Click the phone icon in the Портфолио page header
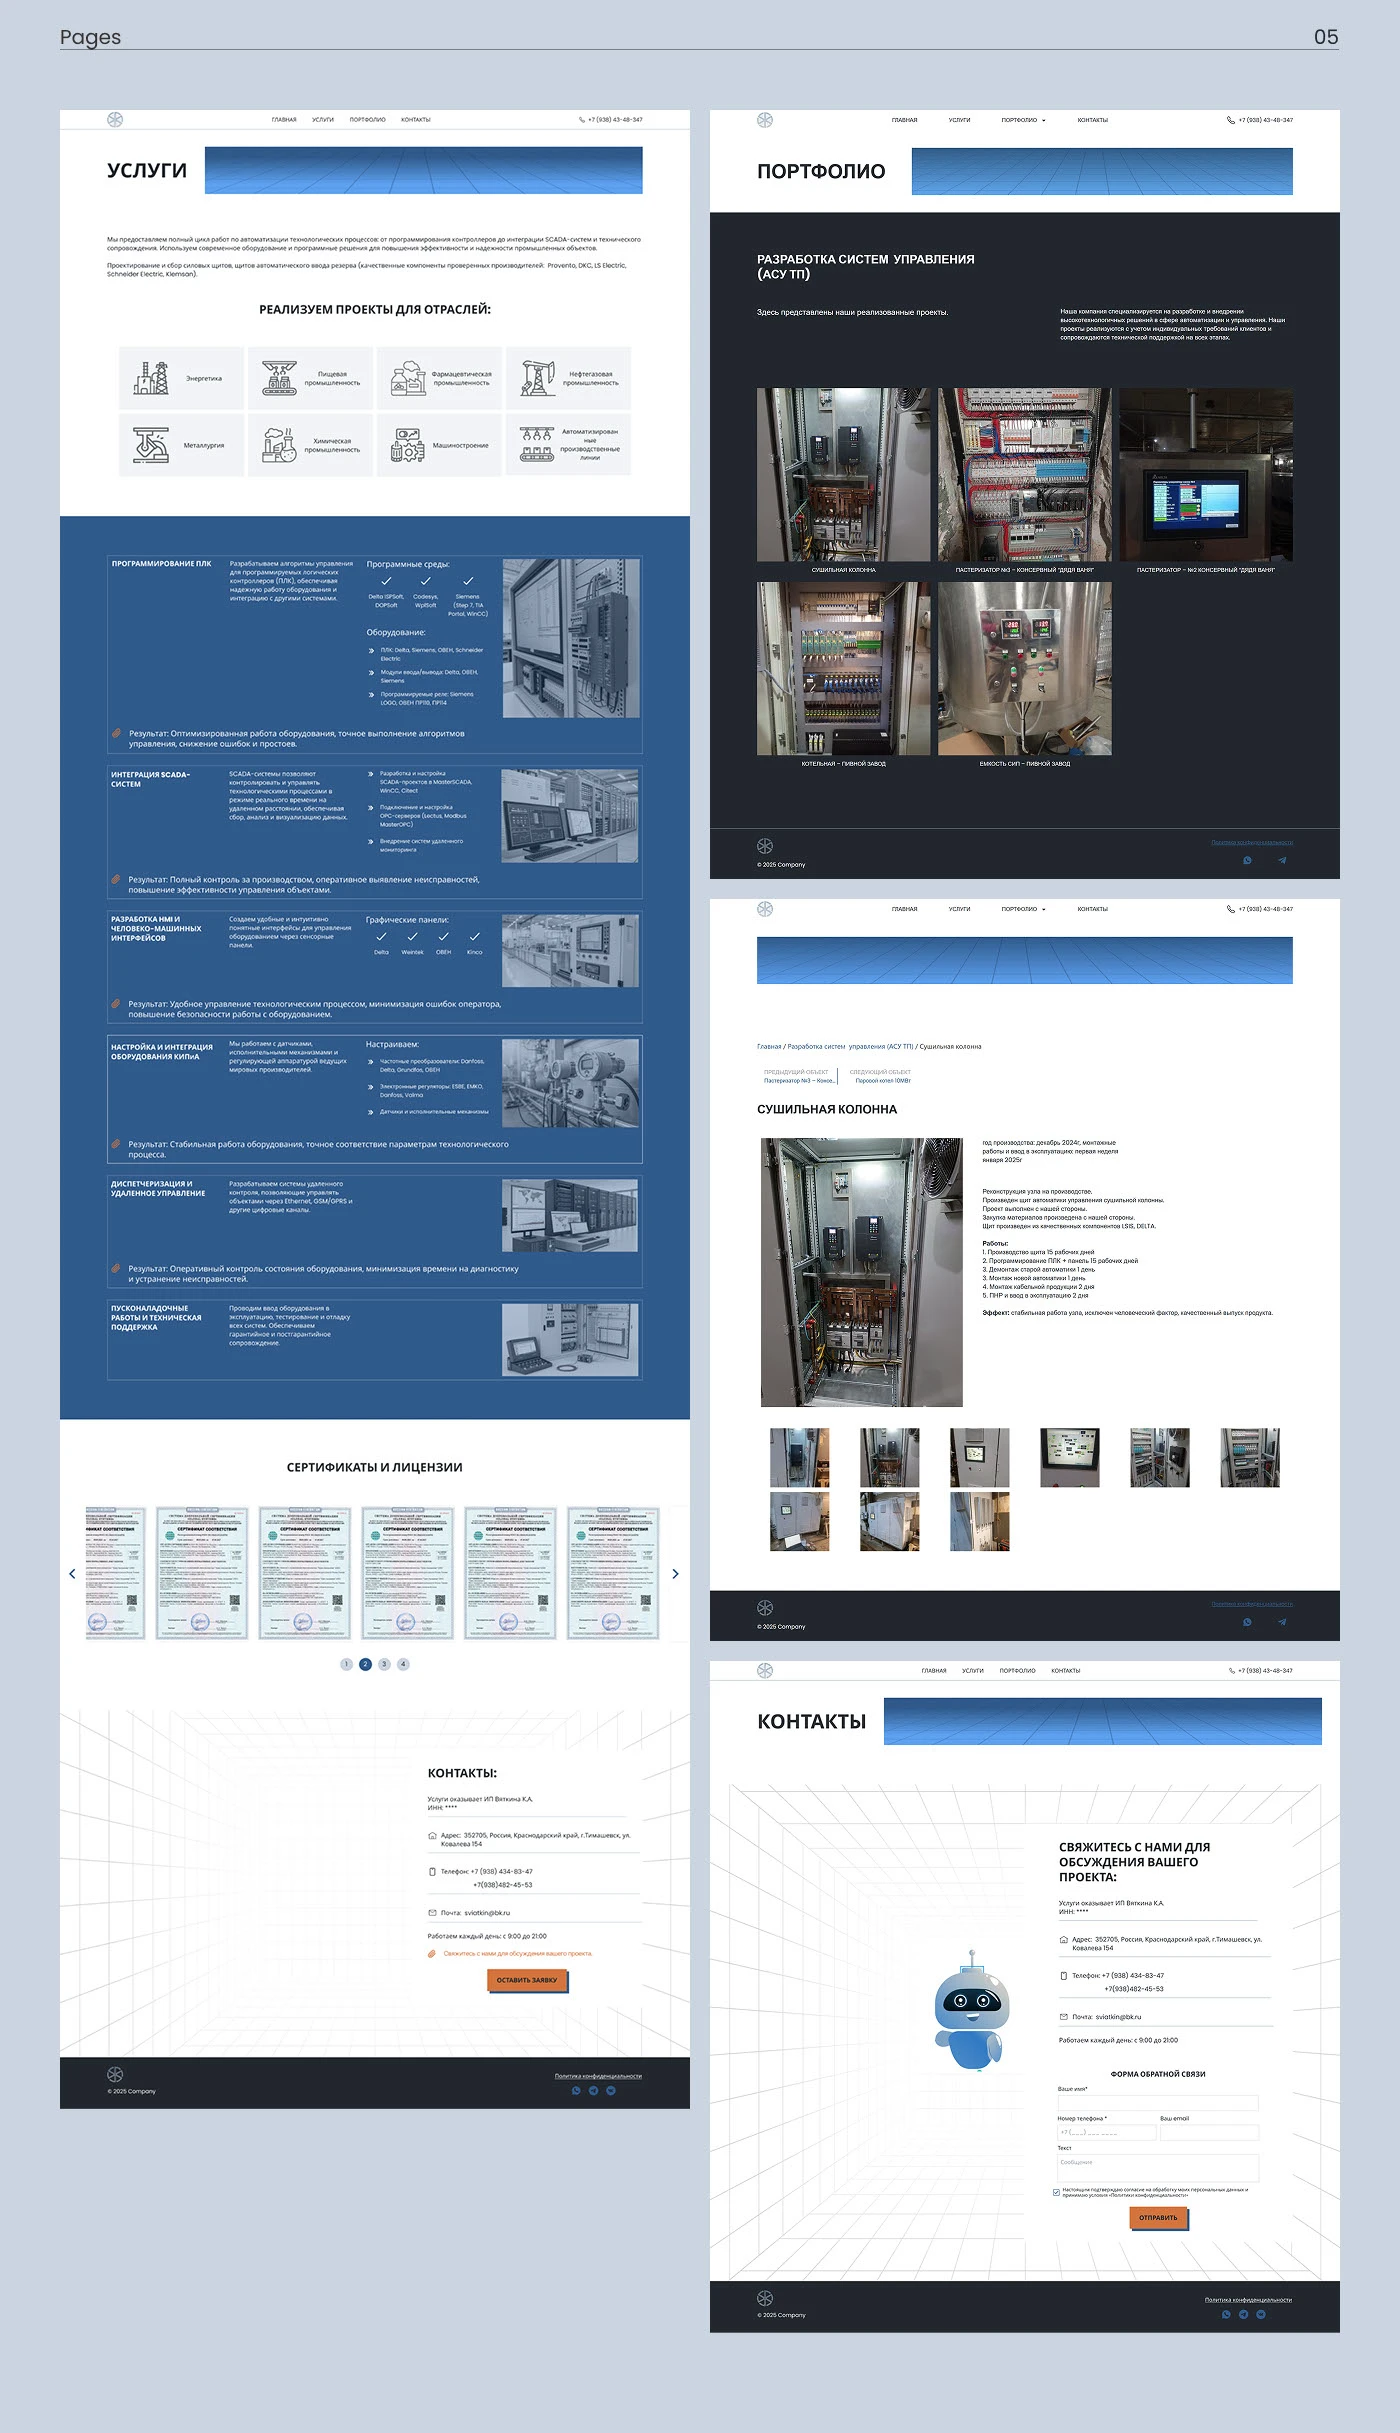This screenshot has height=2433, width=1400. coord(1231,120)
